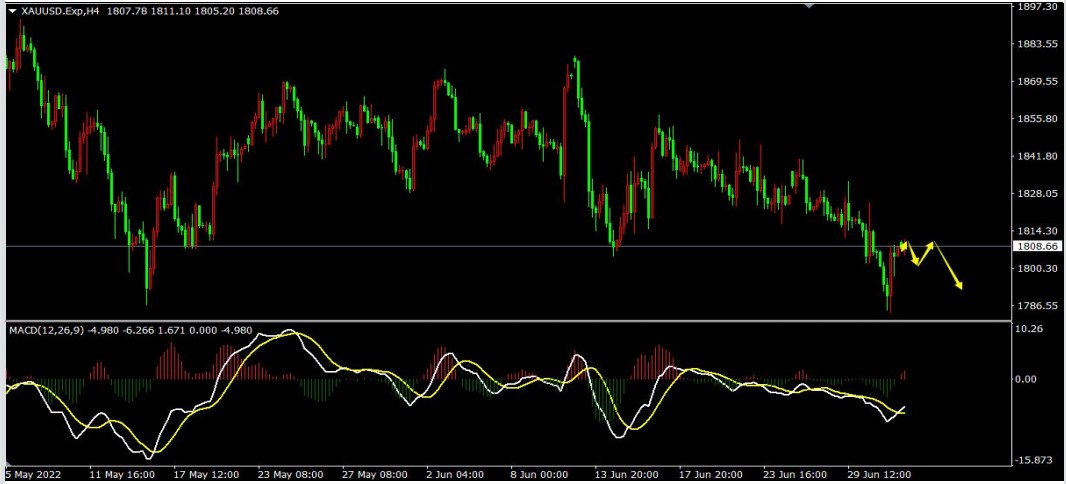The height and width of the screenshot is (484, 1066).
Task: Click the 1786.55 price scale label
Action: (x=1037, y=306)
